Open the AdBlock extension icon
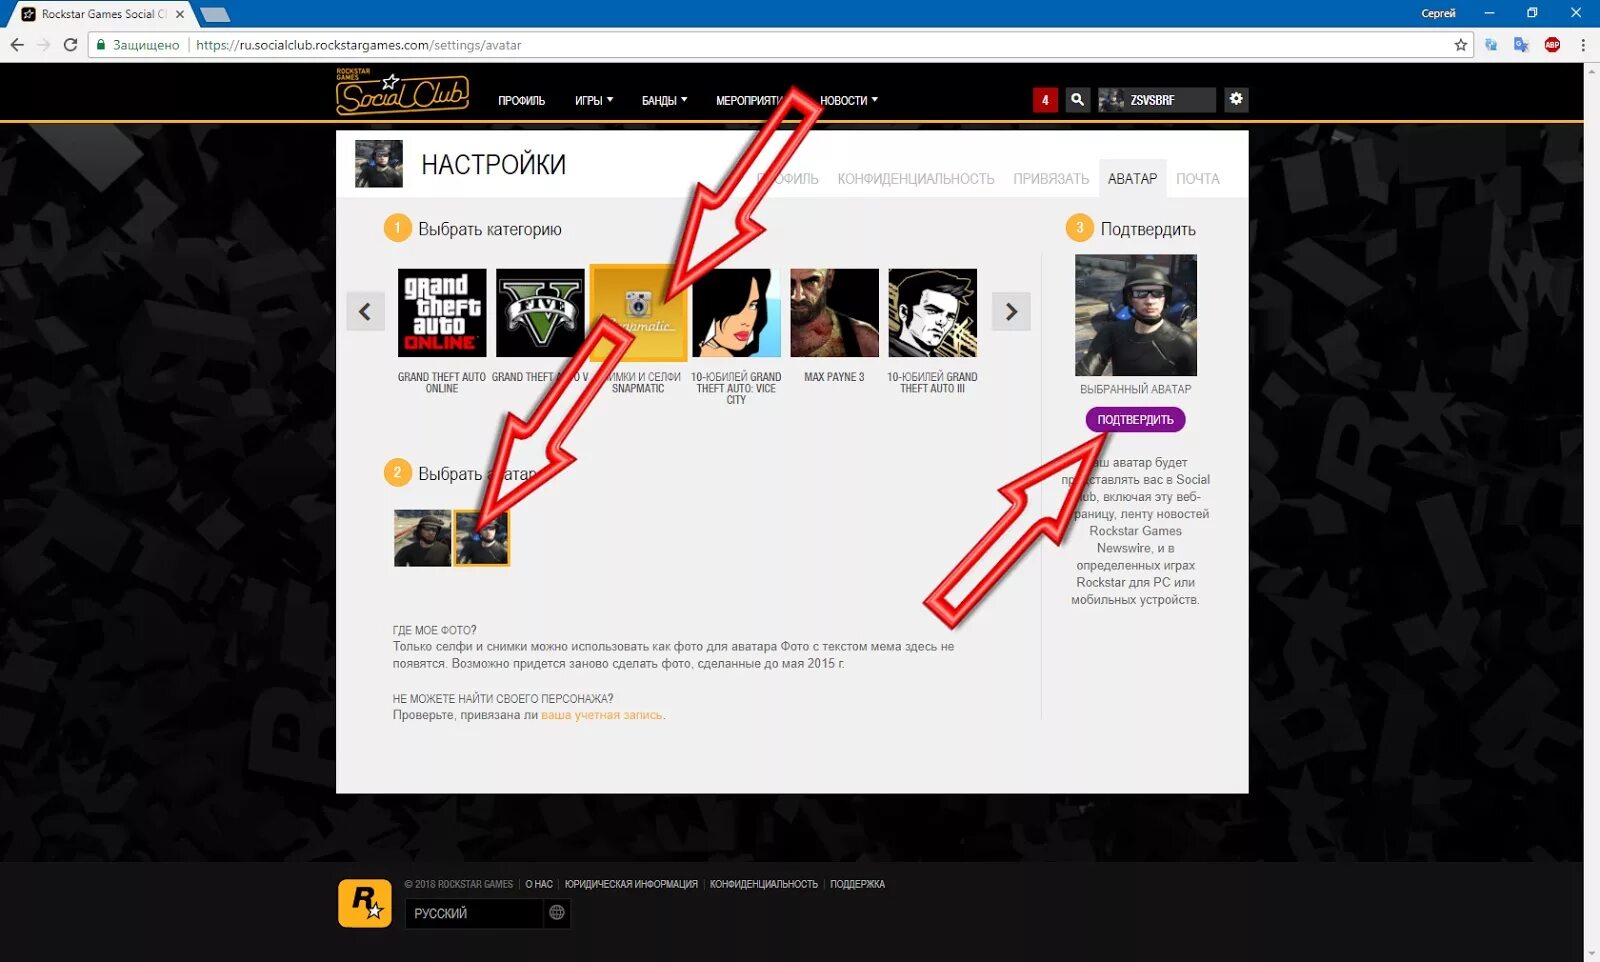Viewport: 1600px width, 962px height. click(x=1552, y=44)
